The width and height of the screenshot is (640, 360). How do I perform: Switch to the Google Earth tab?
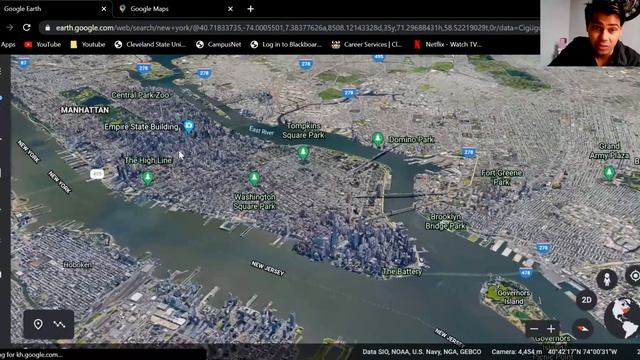(55, 9)
